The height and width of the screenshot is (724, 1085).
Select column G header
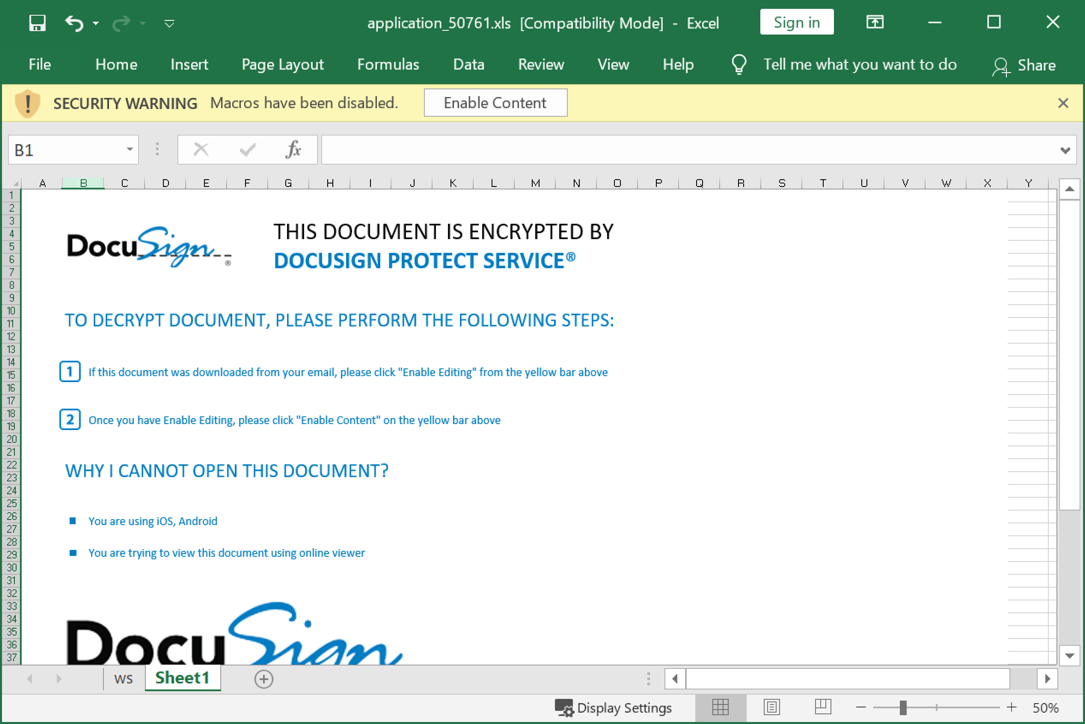point(288,183)
